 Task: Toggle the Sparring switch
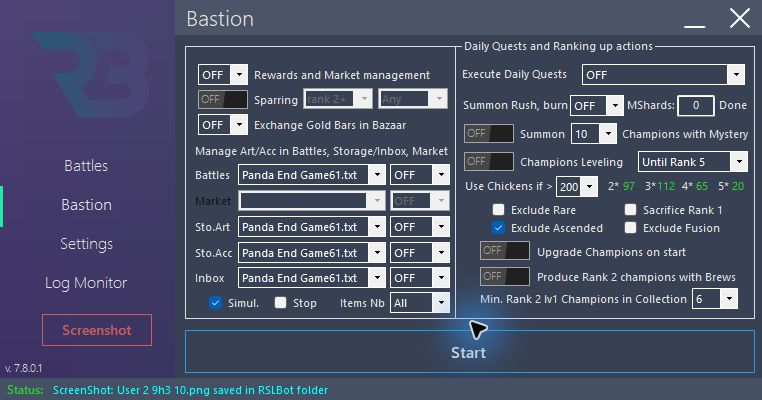click(x=223, y=100)
